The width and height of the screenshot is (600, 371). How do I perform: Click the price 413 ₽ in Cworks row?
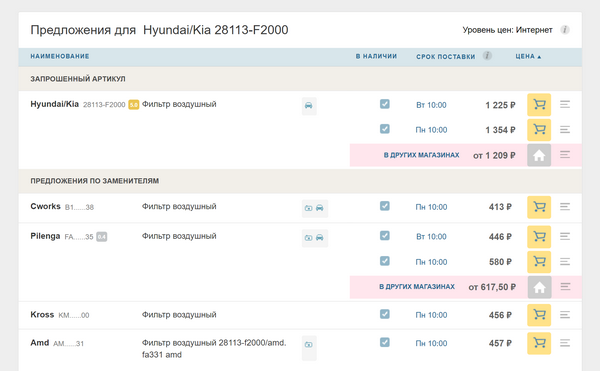click(x=500, y=207)
